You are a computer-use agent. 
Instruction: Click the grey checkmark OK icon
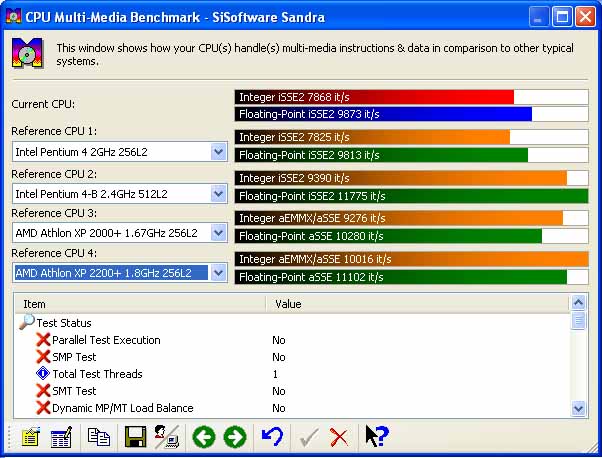pos(309,437)
